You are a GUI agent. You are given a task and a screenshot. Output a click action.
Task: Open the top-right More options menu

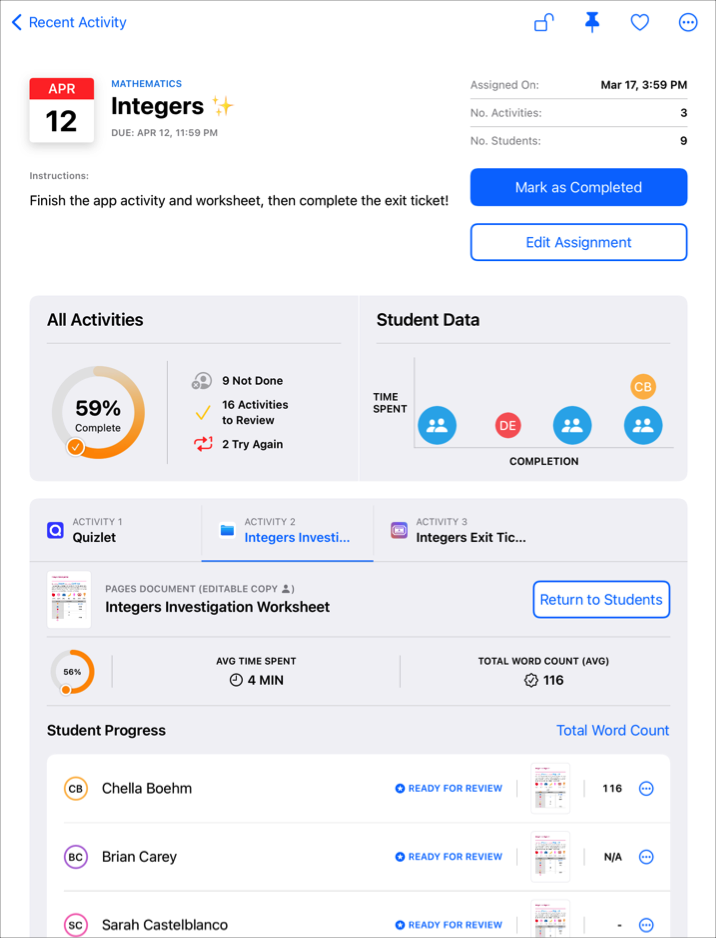(688, 22)
